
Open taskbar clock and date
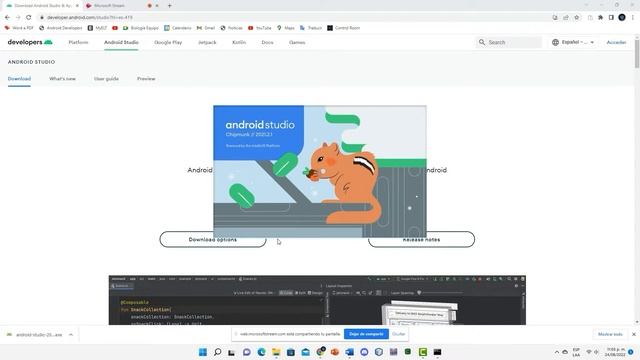point(615,352)
